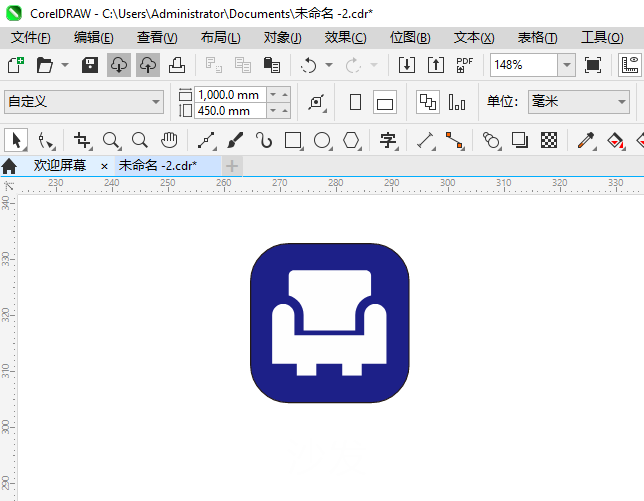Open the zoom level dropdown arrow
This screenshot has width=644, height=501.
[x=567, y=65]
